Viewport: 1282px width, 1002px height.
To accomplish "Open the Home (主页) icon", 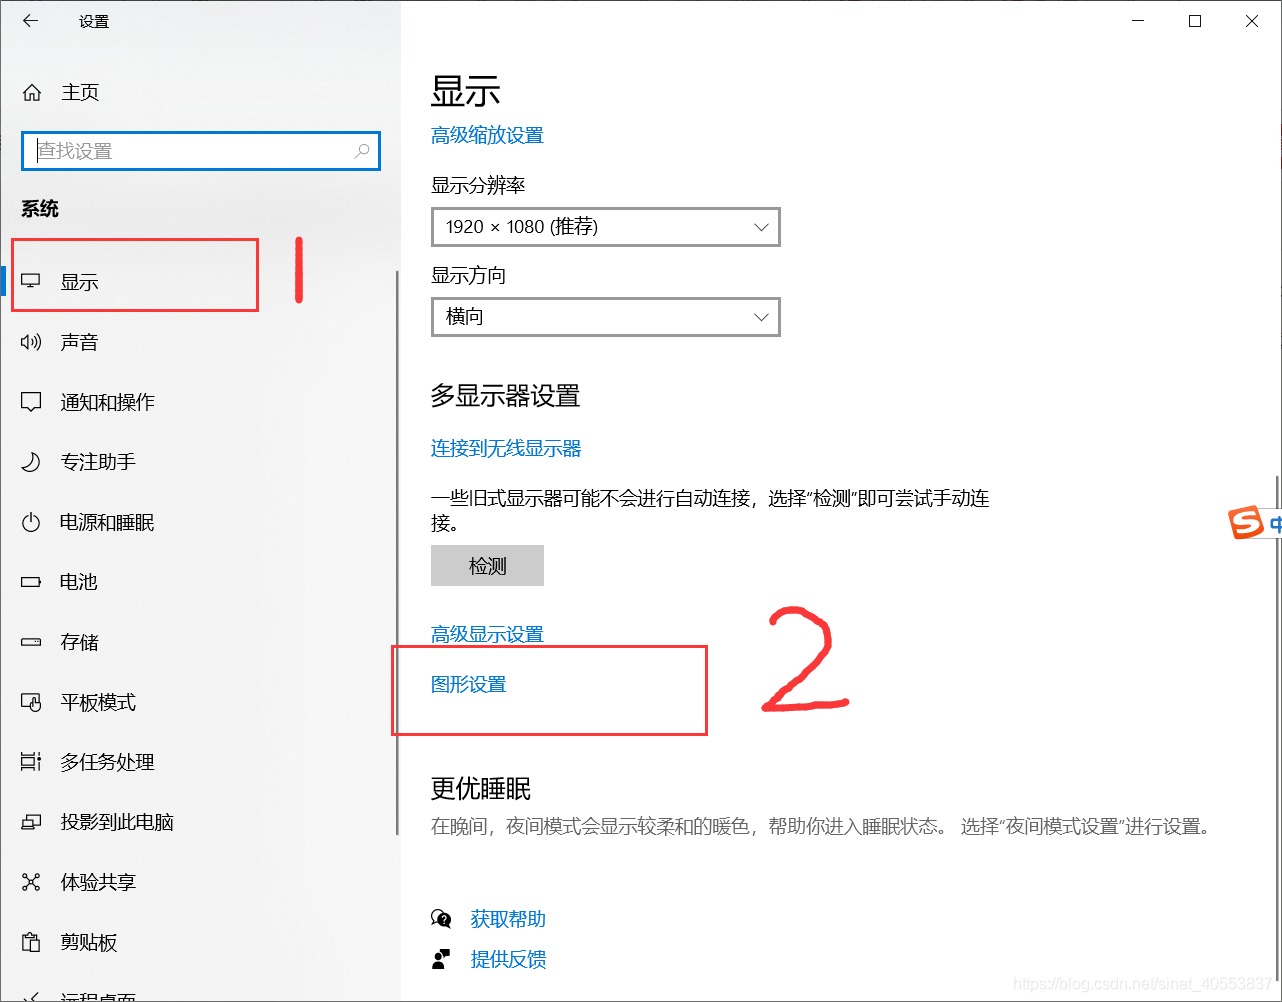I will [x=32, y=93].
